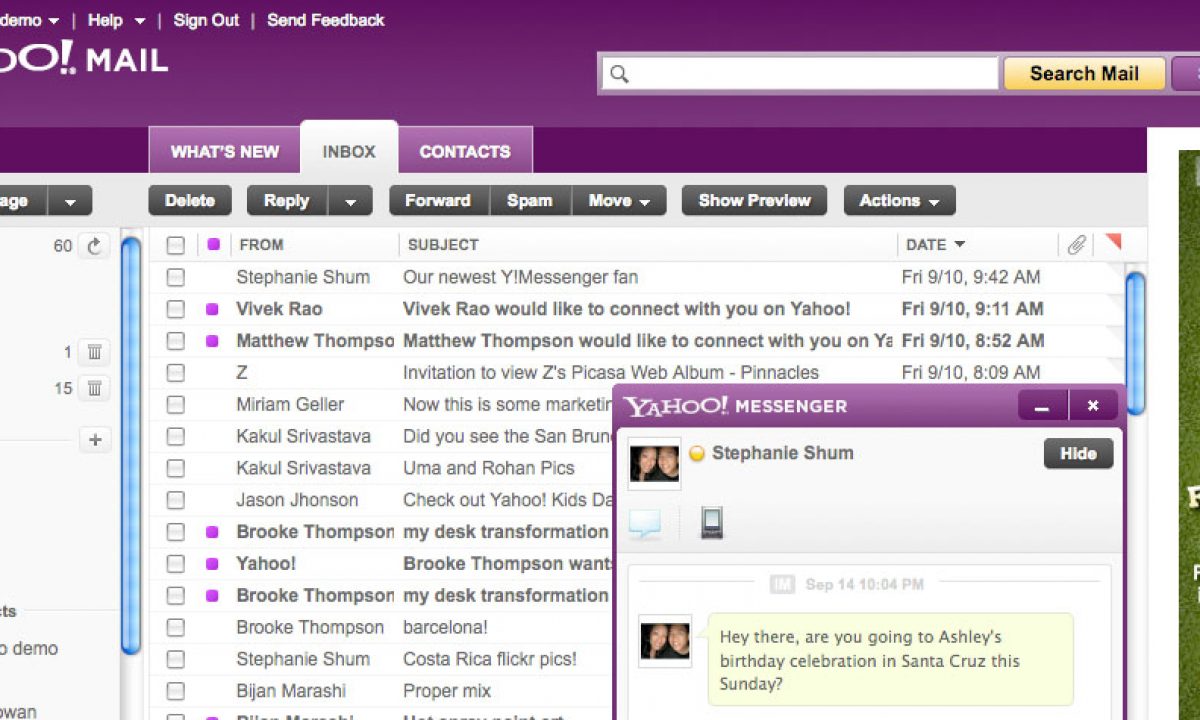
Task: Click Hide button in Messenger
Action: tap(1078, 453)
